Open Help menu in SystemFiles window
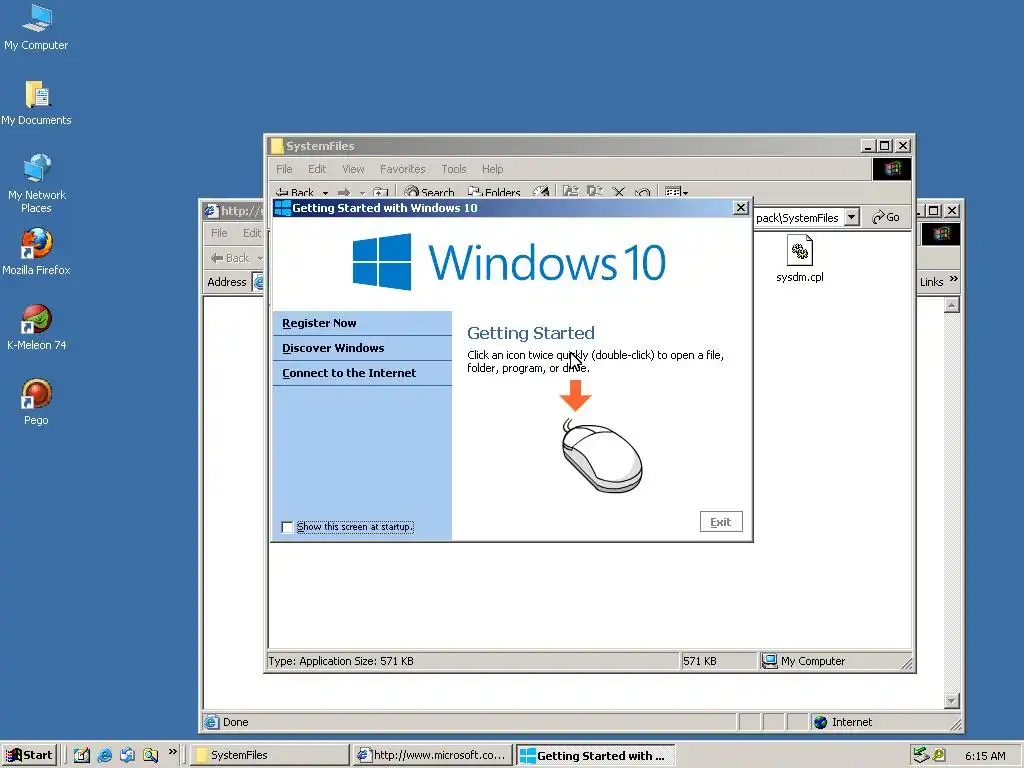Screen dimensions: 1024x768 (x=492, y=169)
